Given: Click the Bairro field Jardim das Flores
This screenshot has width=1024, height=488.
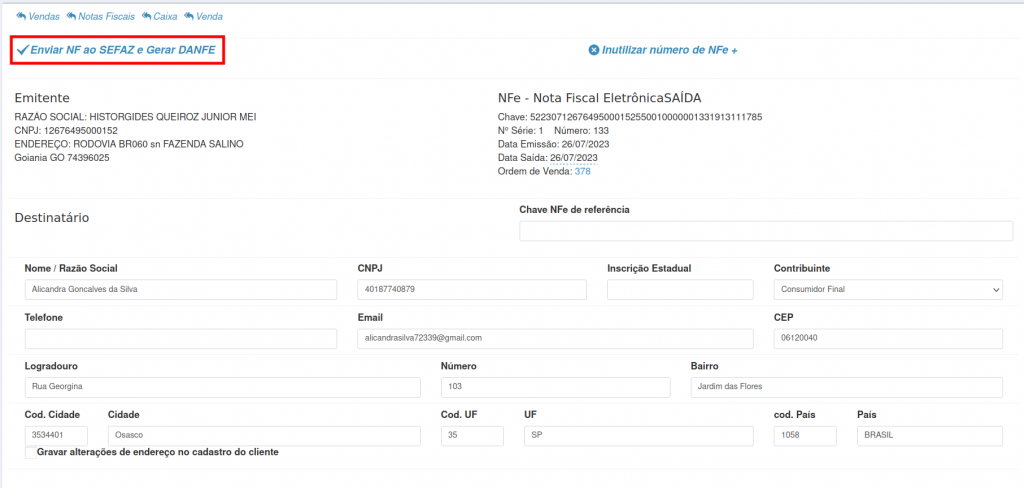Looking at the screenshot, I should [x=846, y=387].
